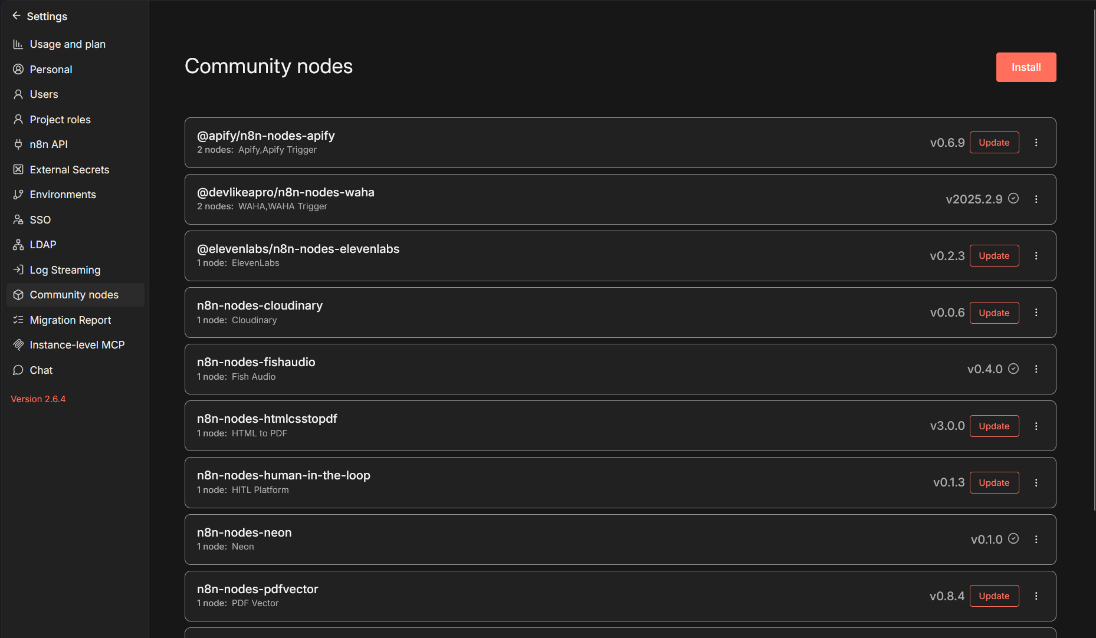
Task: Update n8n-nodes-pdfvector package
Action: pyautogui.click(x=994, y=596)
